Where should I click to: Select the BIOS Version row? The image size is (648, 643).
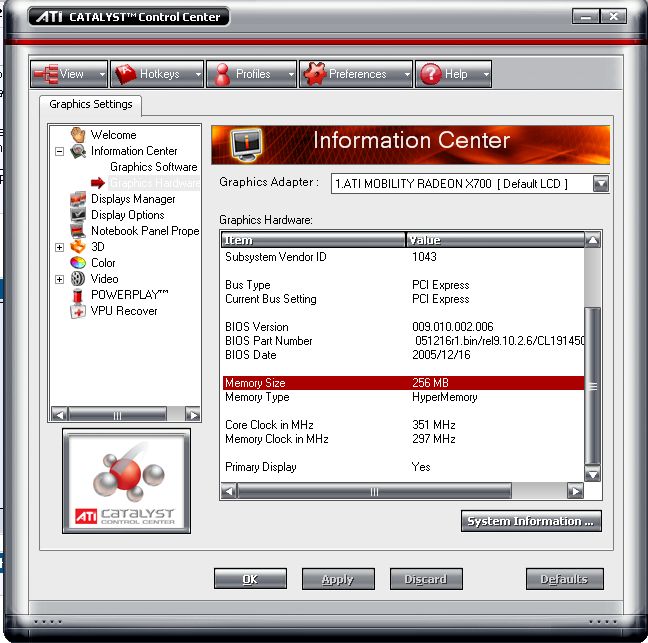click(403, 327)
